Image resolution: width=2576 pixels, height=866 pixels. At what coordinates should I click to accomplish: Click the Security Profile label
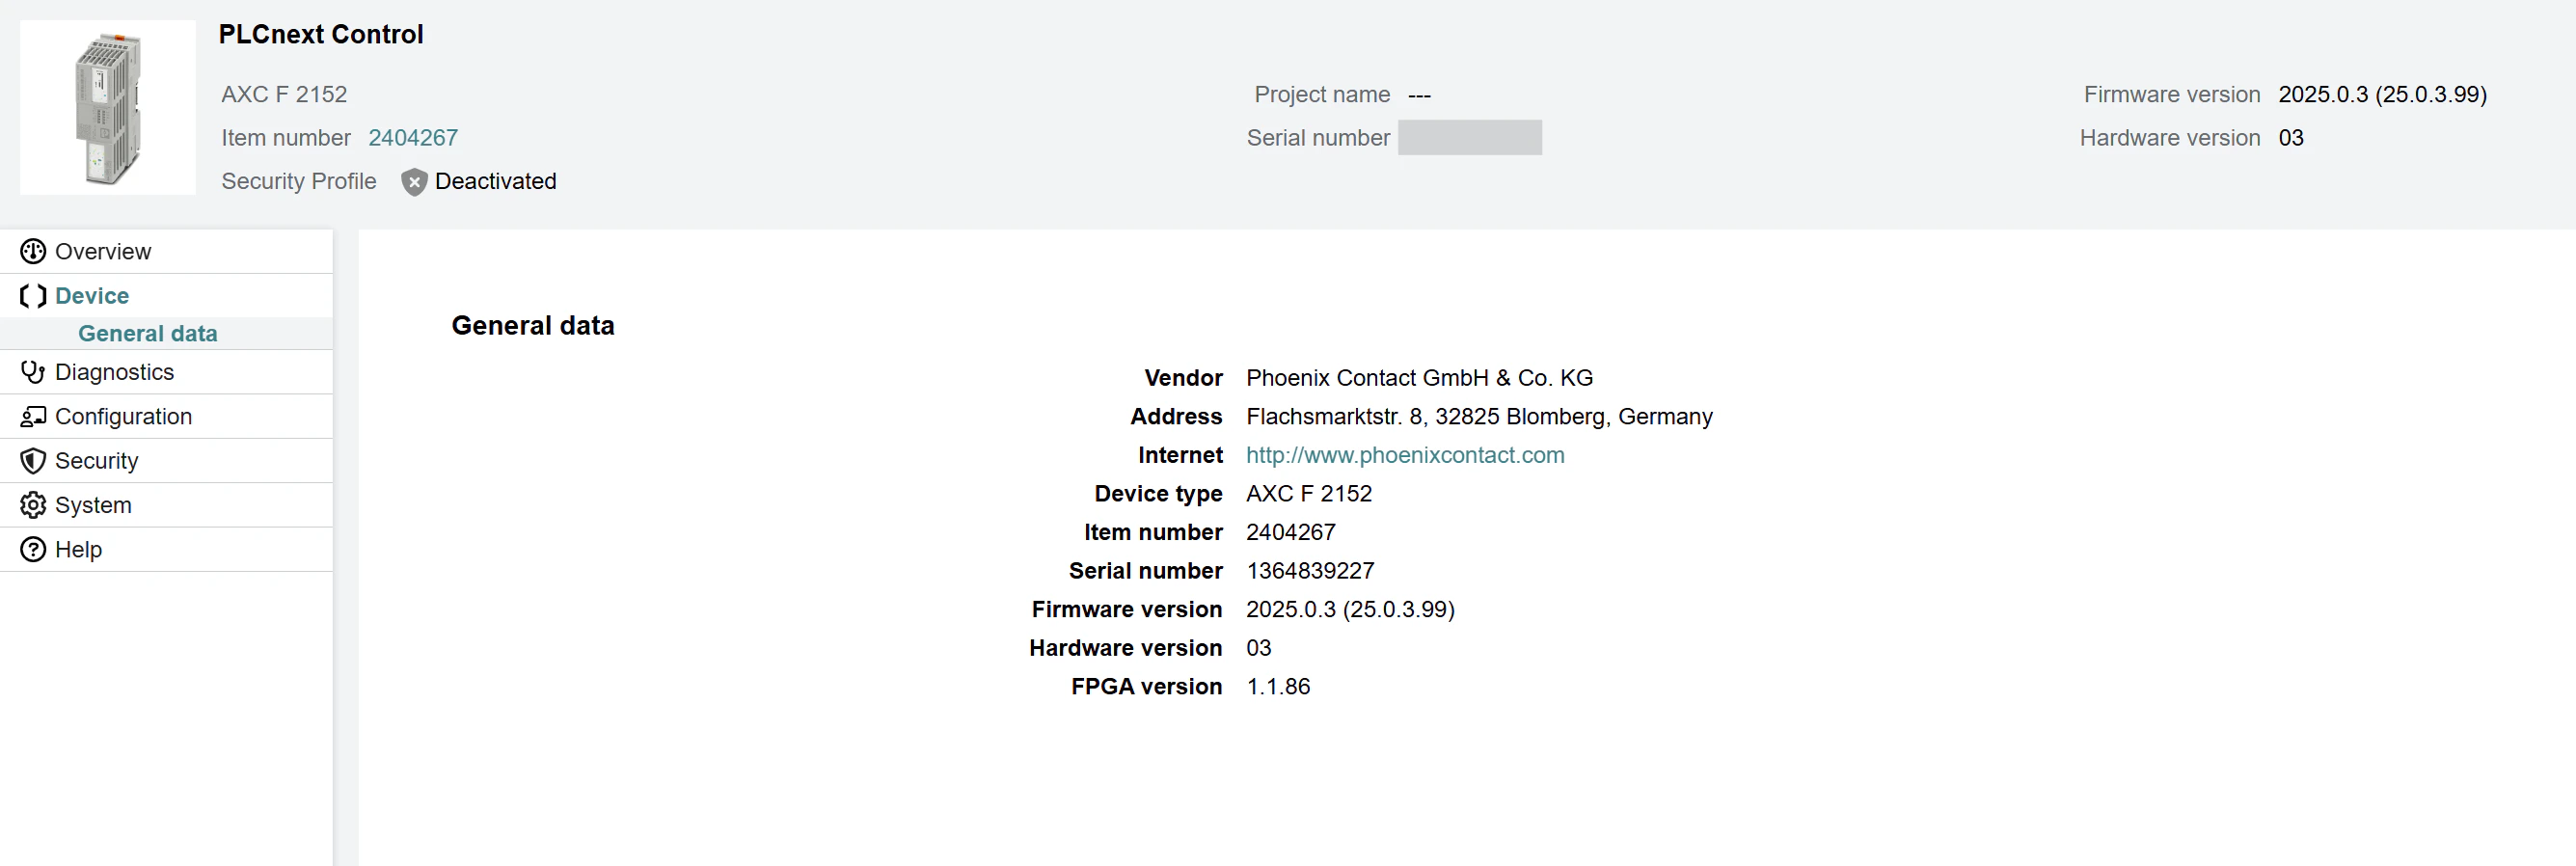coord(299,181)
